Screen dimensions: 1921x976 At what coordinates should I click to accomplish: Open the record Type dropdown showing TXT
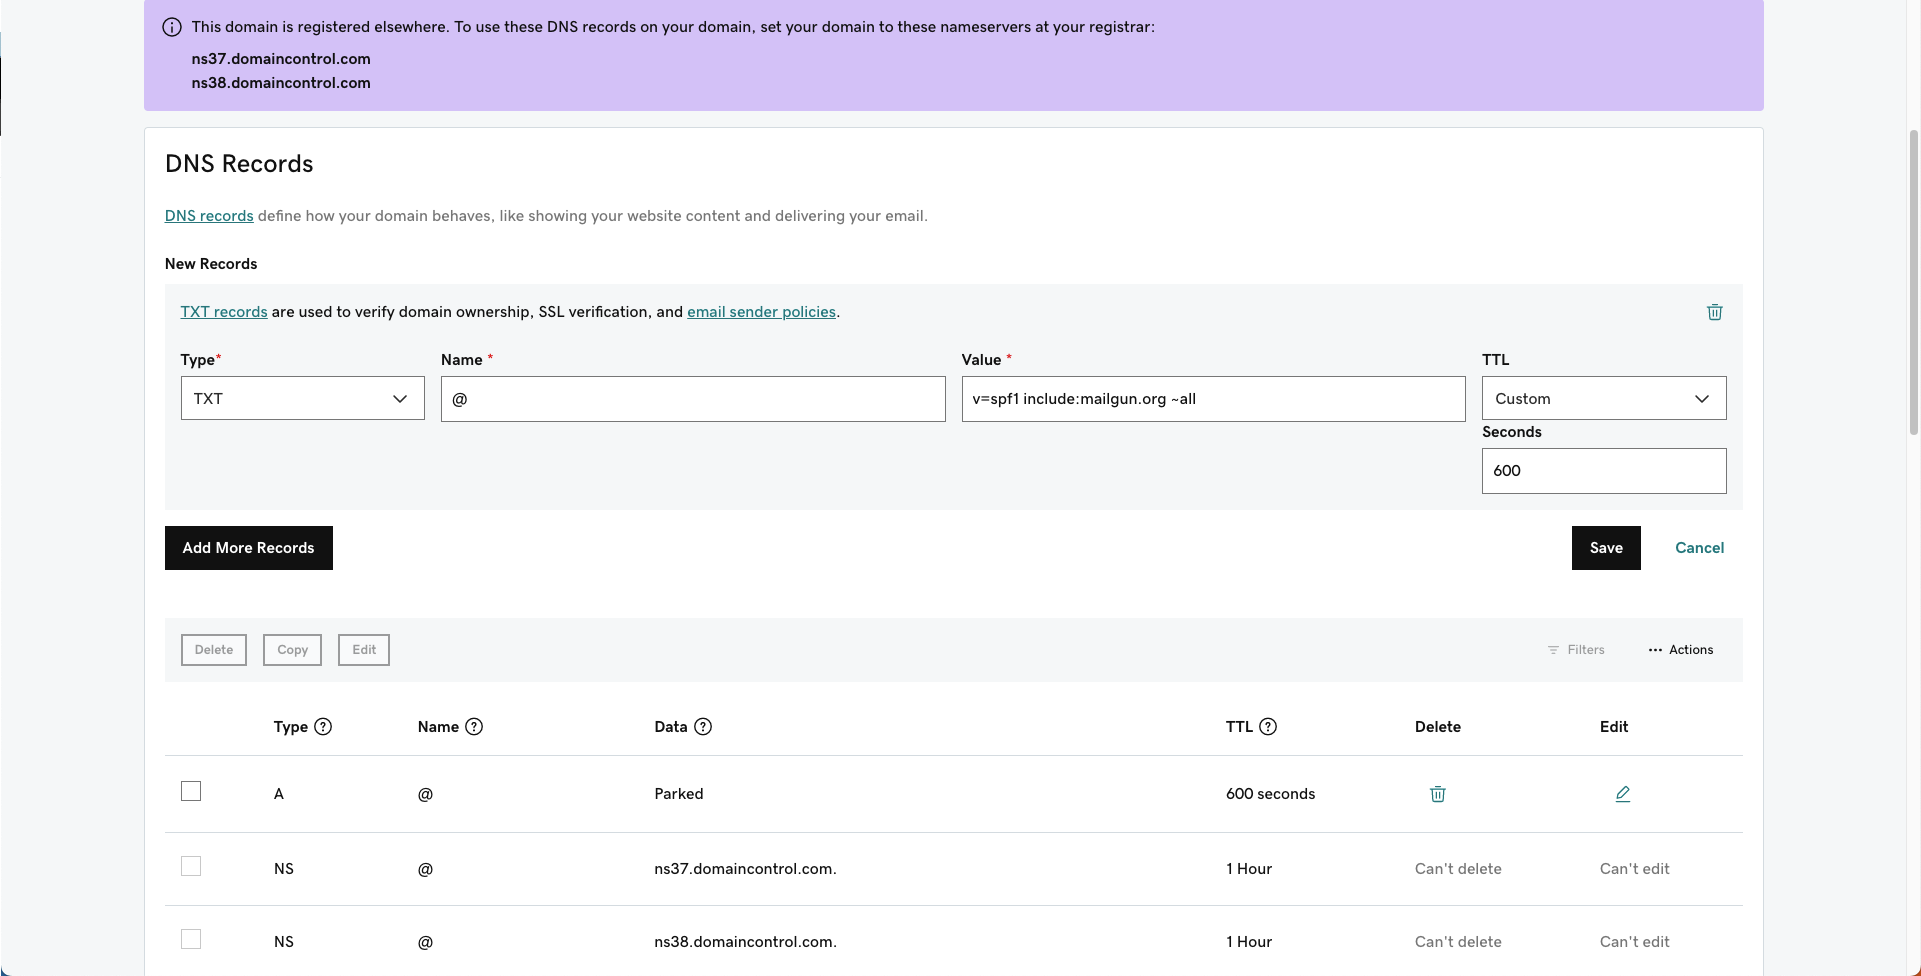coord(302,398)
